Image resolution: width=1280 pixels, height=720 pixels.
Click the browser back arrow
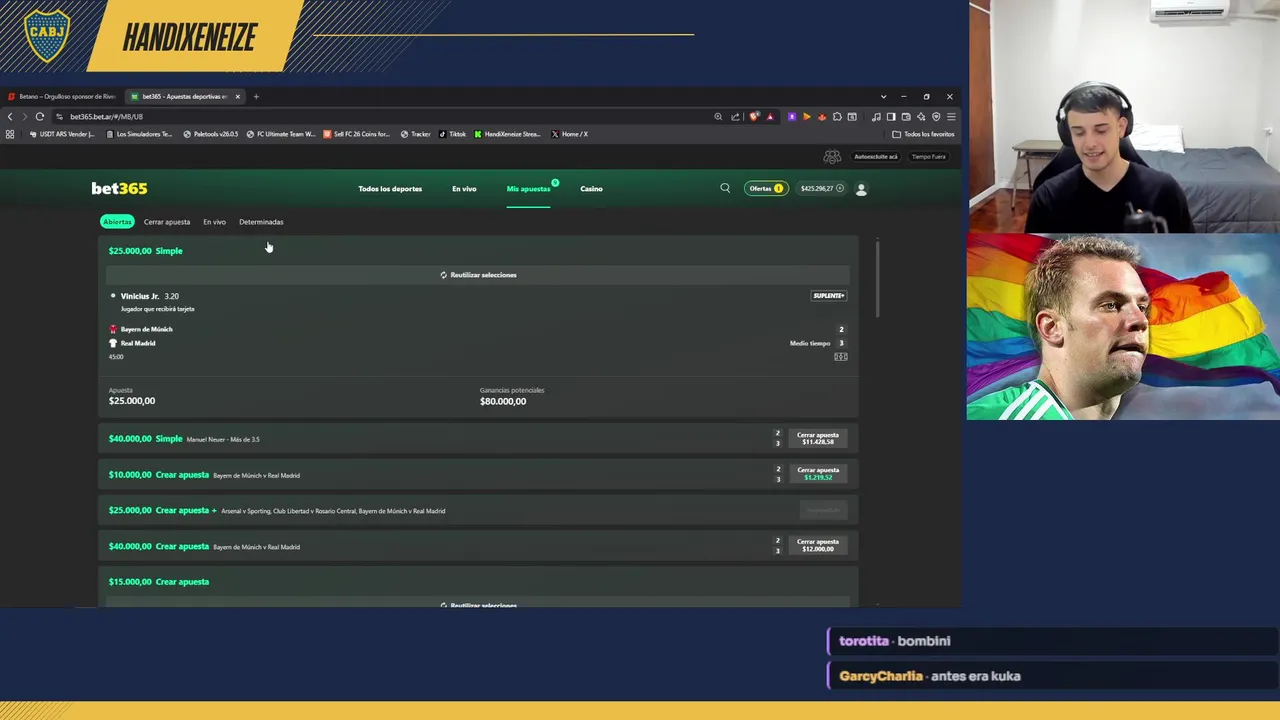[10, 117]
